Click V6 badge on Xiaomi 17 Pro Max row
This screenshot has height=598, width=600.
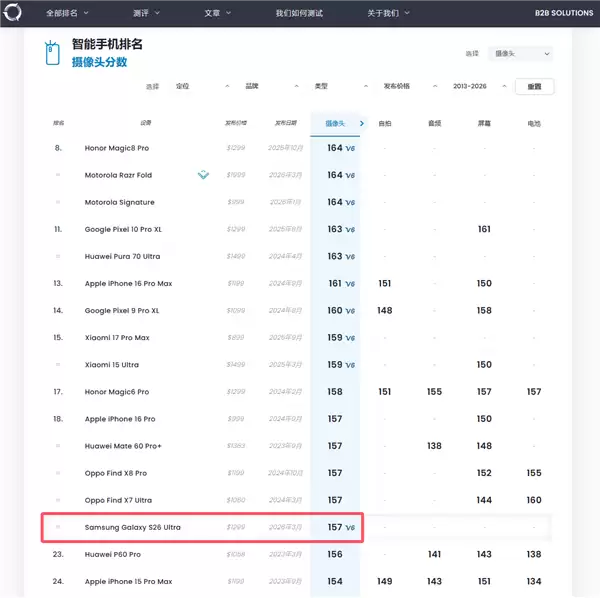click(350, 338)
